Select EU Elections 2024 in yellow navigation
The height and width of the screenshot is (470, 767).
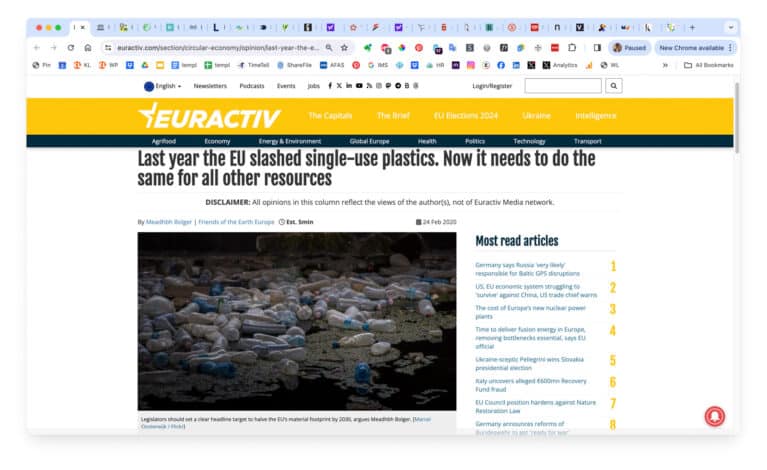pyautogui.click(x=464, y=116)
